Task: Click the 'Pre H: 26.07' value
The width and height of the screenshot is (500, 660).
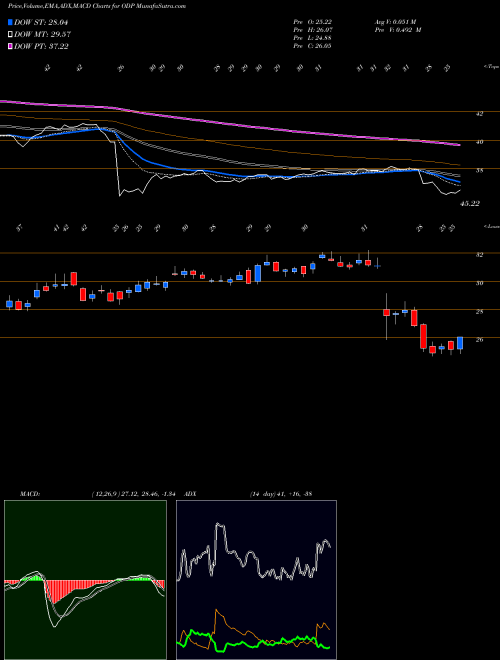Action: coord(313,30)
